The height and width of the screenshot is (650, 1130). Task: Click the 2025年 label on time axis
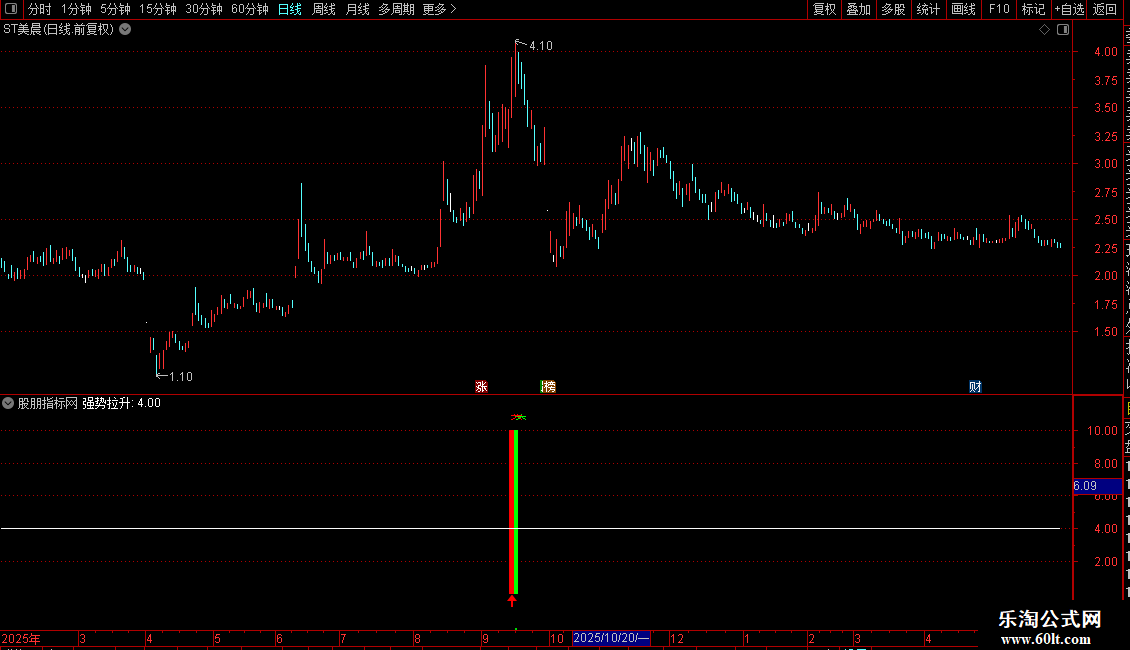click(x=21, y=639)
